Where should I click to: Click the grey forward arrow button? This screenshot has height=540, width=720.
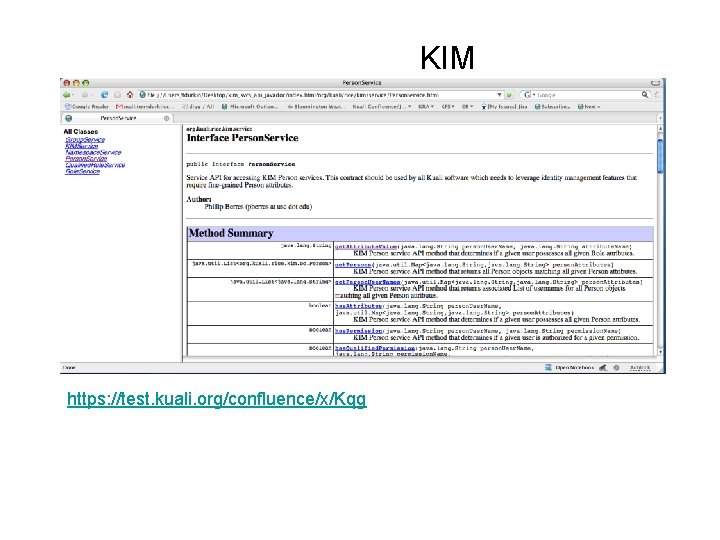click(85, 95)
